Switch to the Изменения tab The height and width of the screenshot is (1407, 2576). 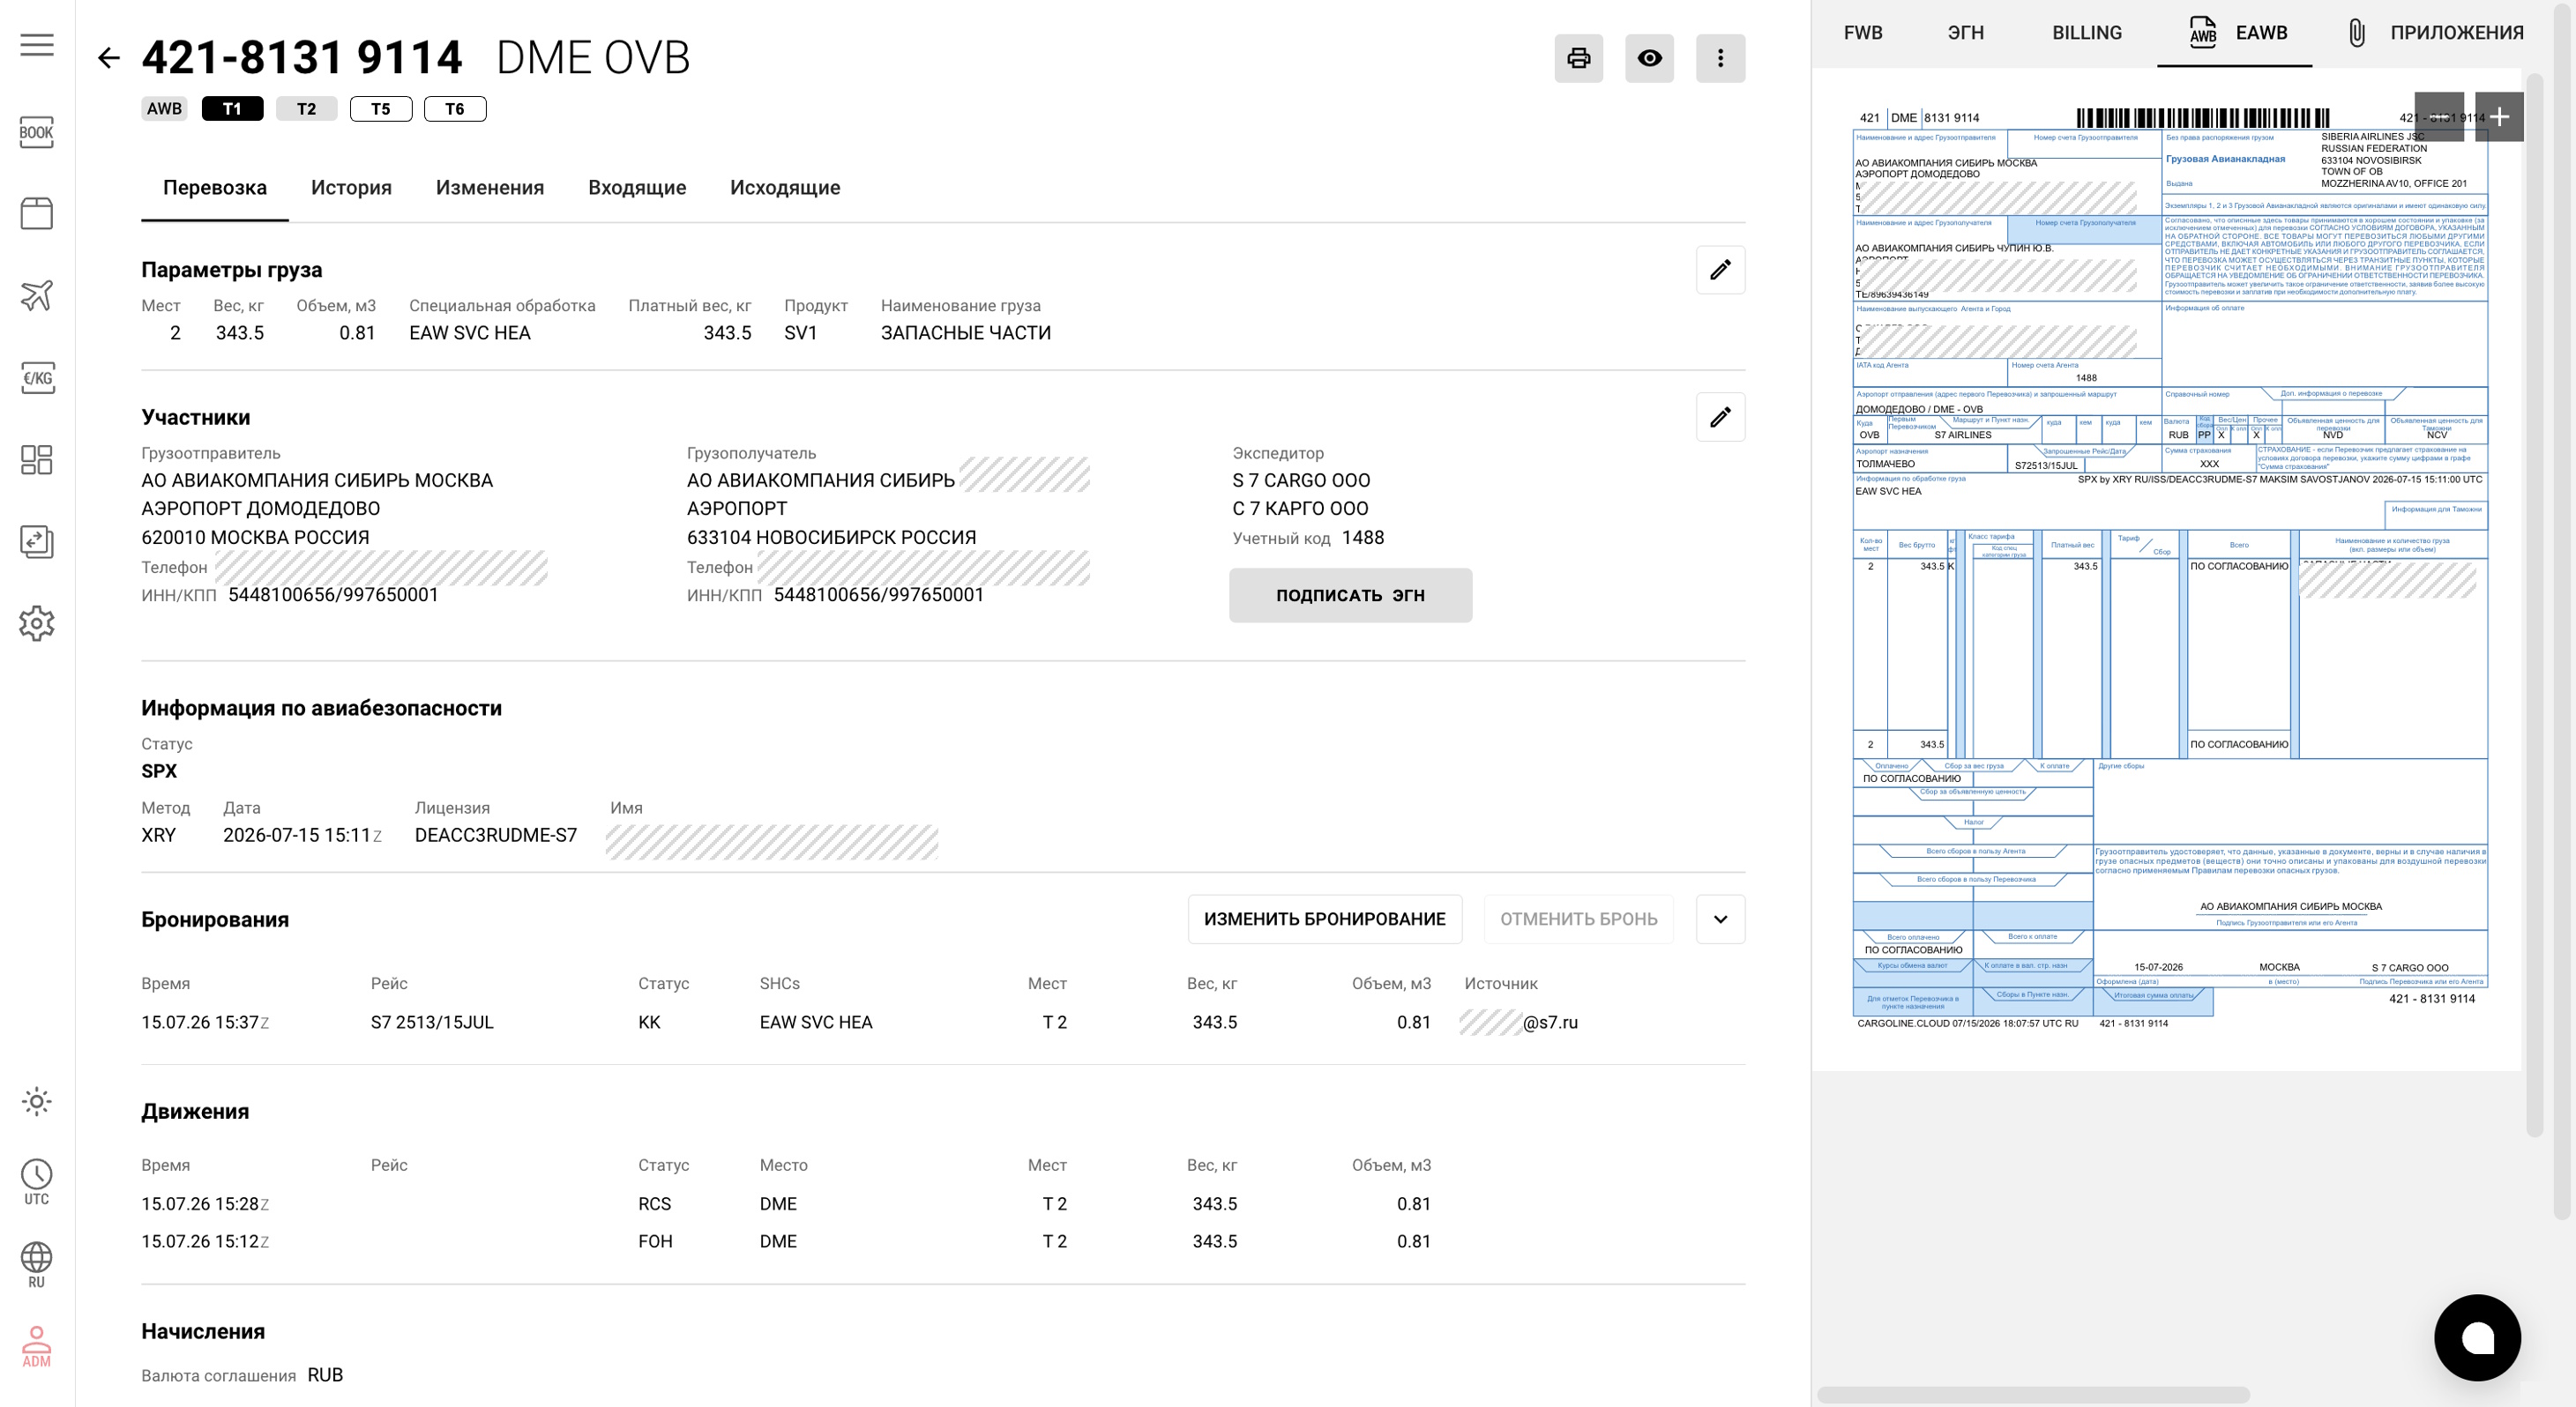click(x=490, y=188)
